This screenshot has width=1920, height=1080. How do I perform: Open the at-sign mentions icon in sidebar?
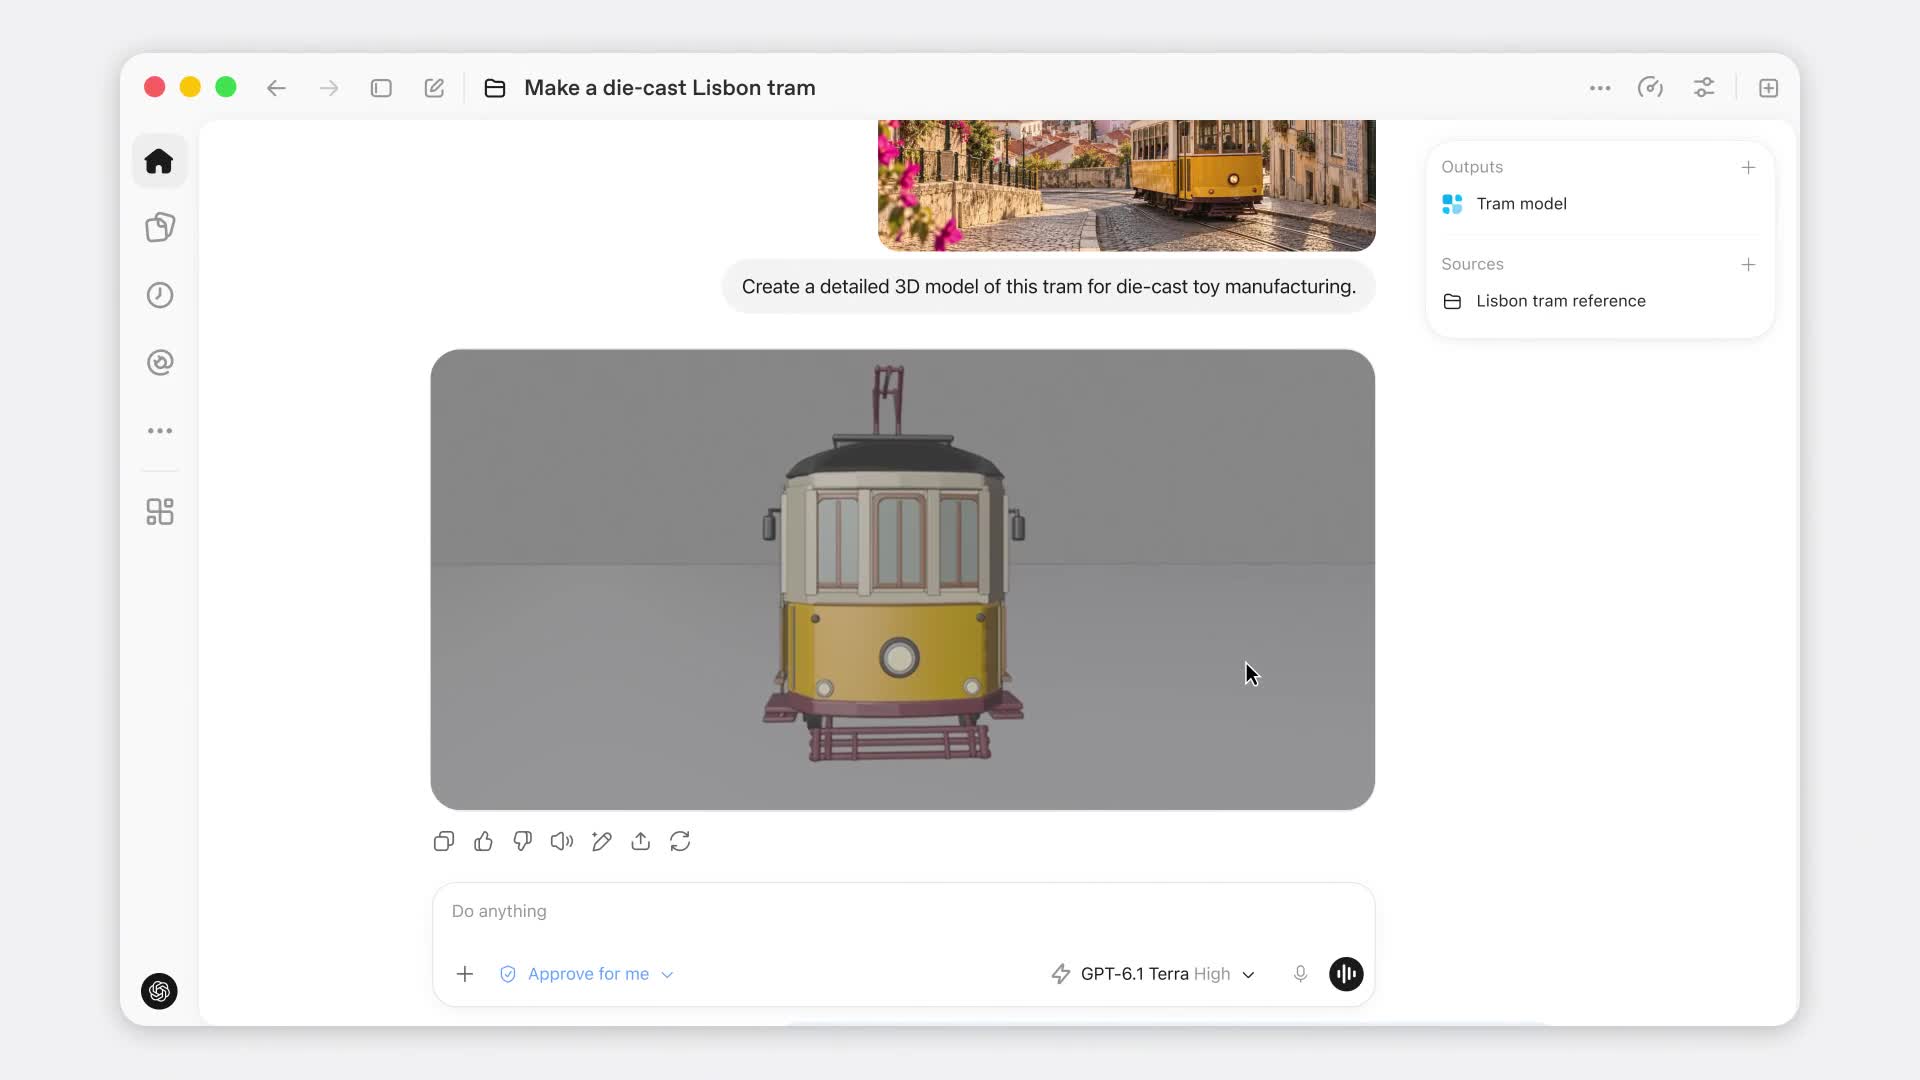point(160,362)
